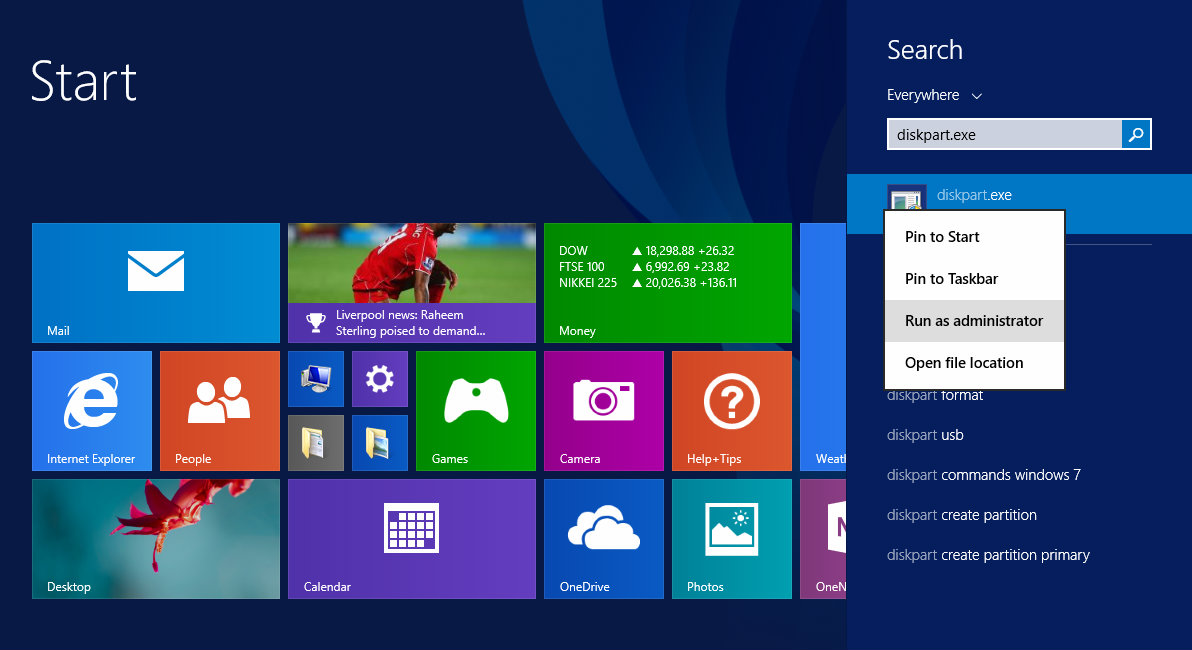
Task: Open the partially visible Weather tile
Action: coord(823,347)
